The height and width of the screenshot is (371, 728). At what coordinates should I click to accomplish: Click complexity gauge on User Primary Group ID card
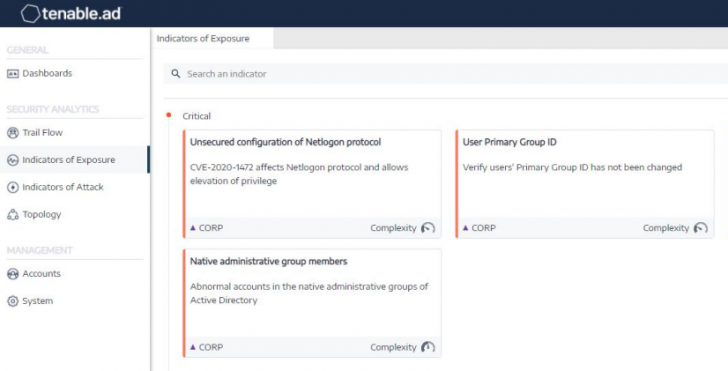point(701,228)
